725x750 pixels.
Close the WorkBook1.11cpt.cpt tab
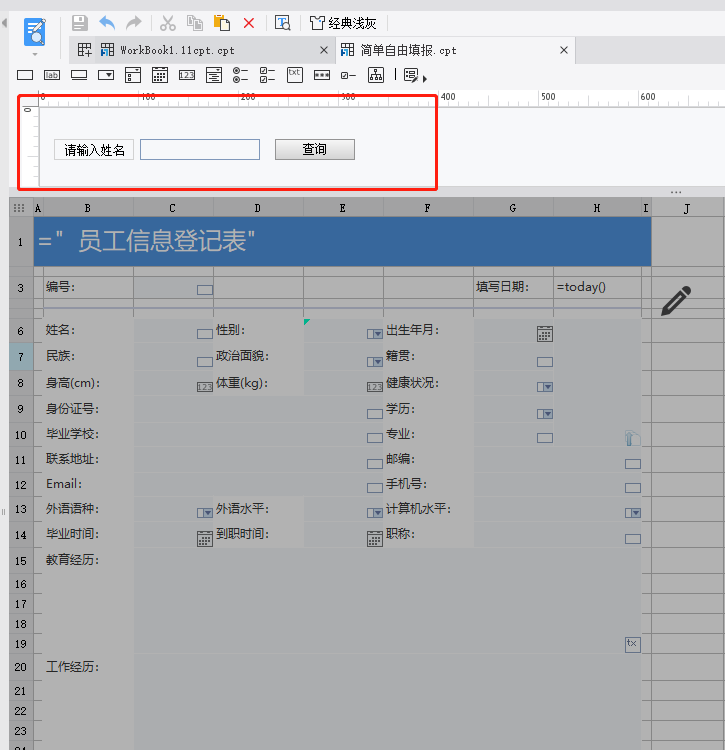tap(324, 50)
